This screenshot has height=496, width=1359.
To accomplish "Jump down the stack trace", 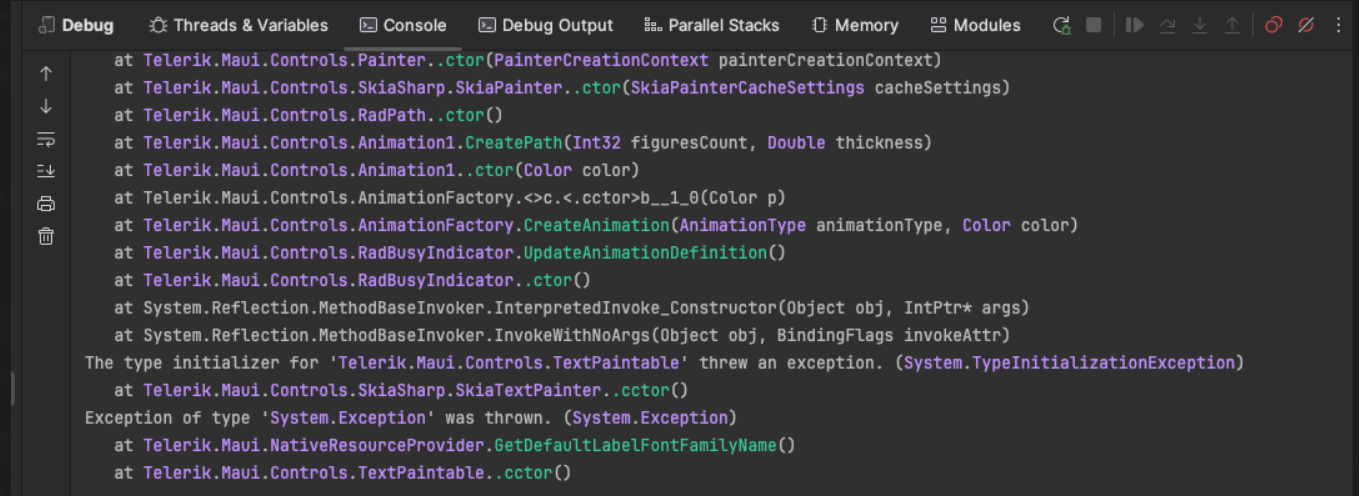I will [x=46, y=106].
